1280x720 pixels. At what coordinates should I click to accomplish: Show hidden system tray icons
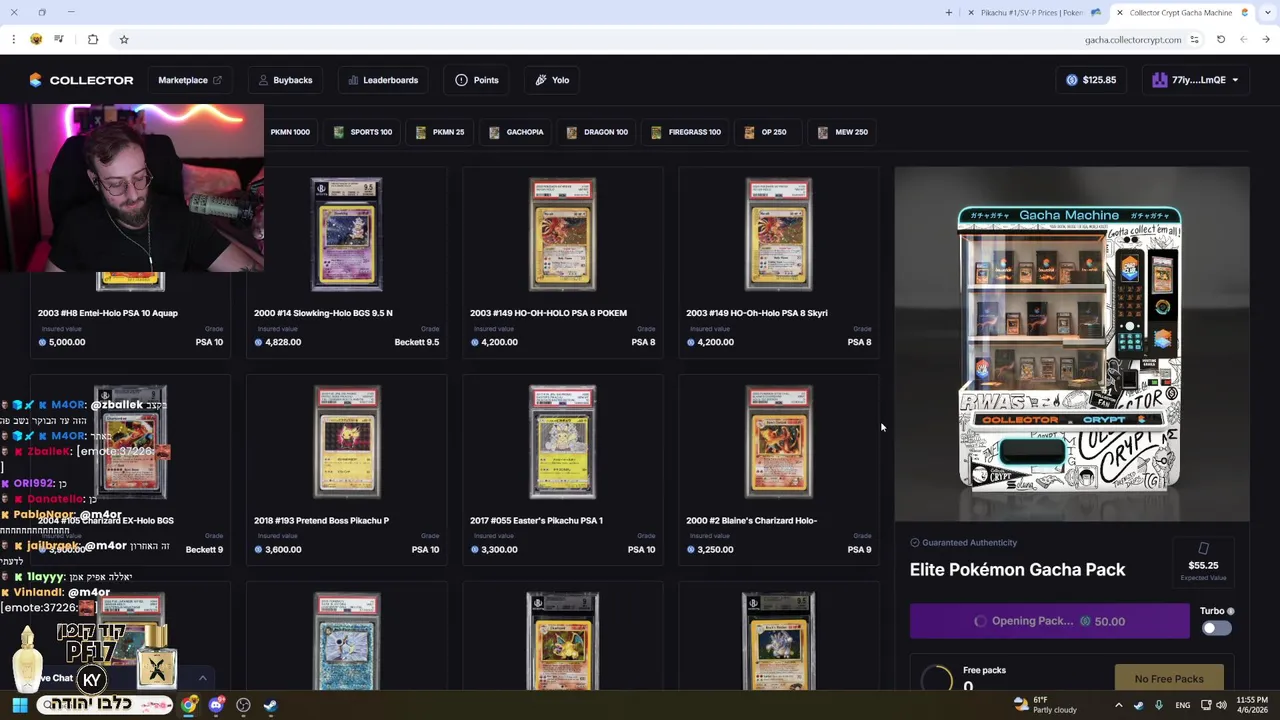coord(1119,705)
